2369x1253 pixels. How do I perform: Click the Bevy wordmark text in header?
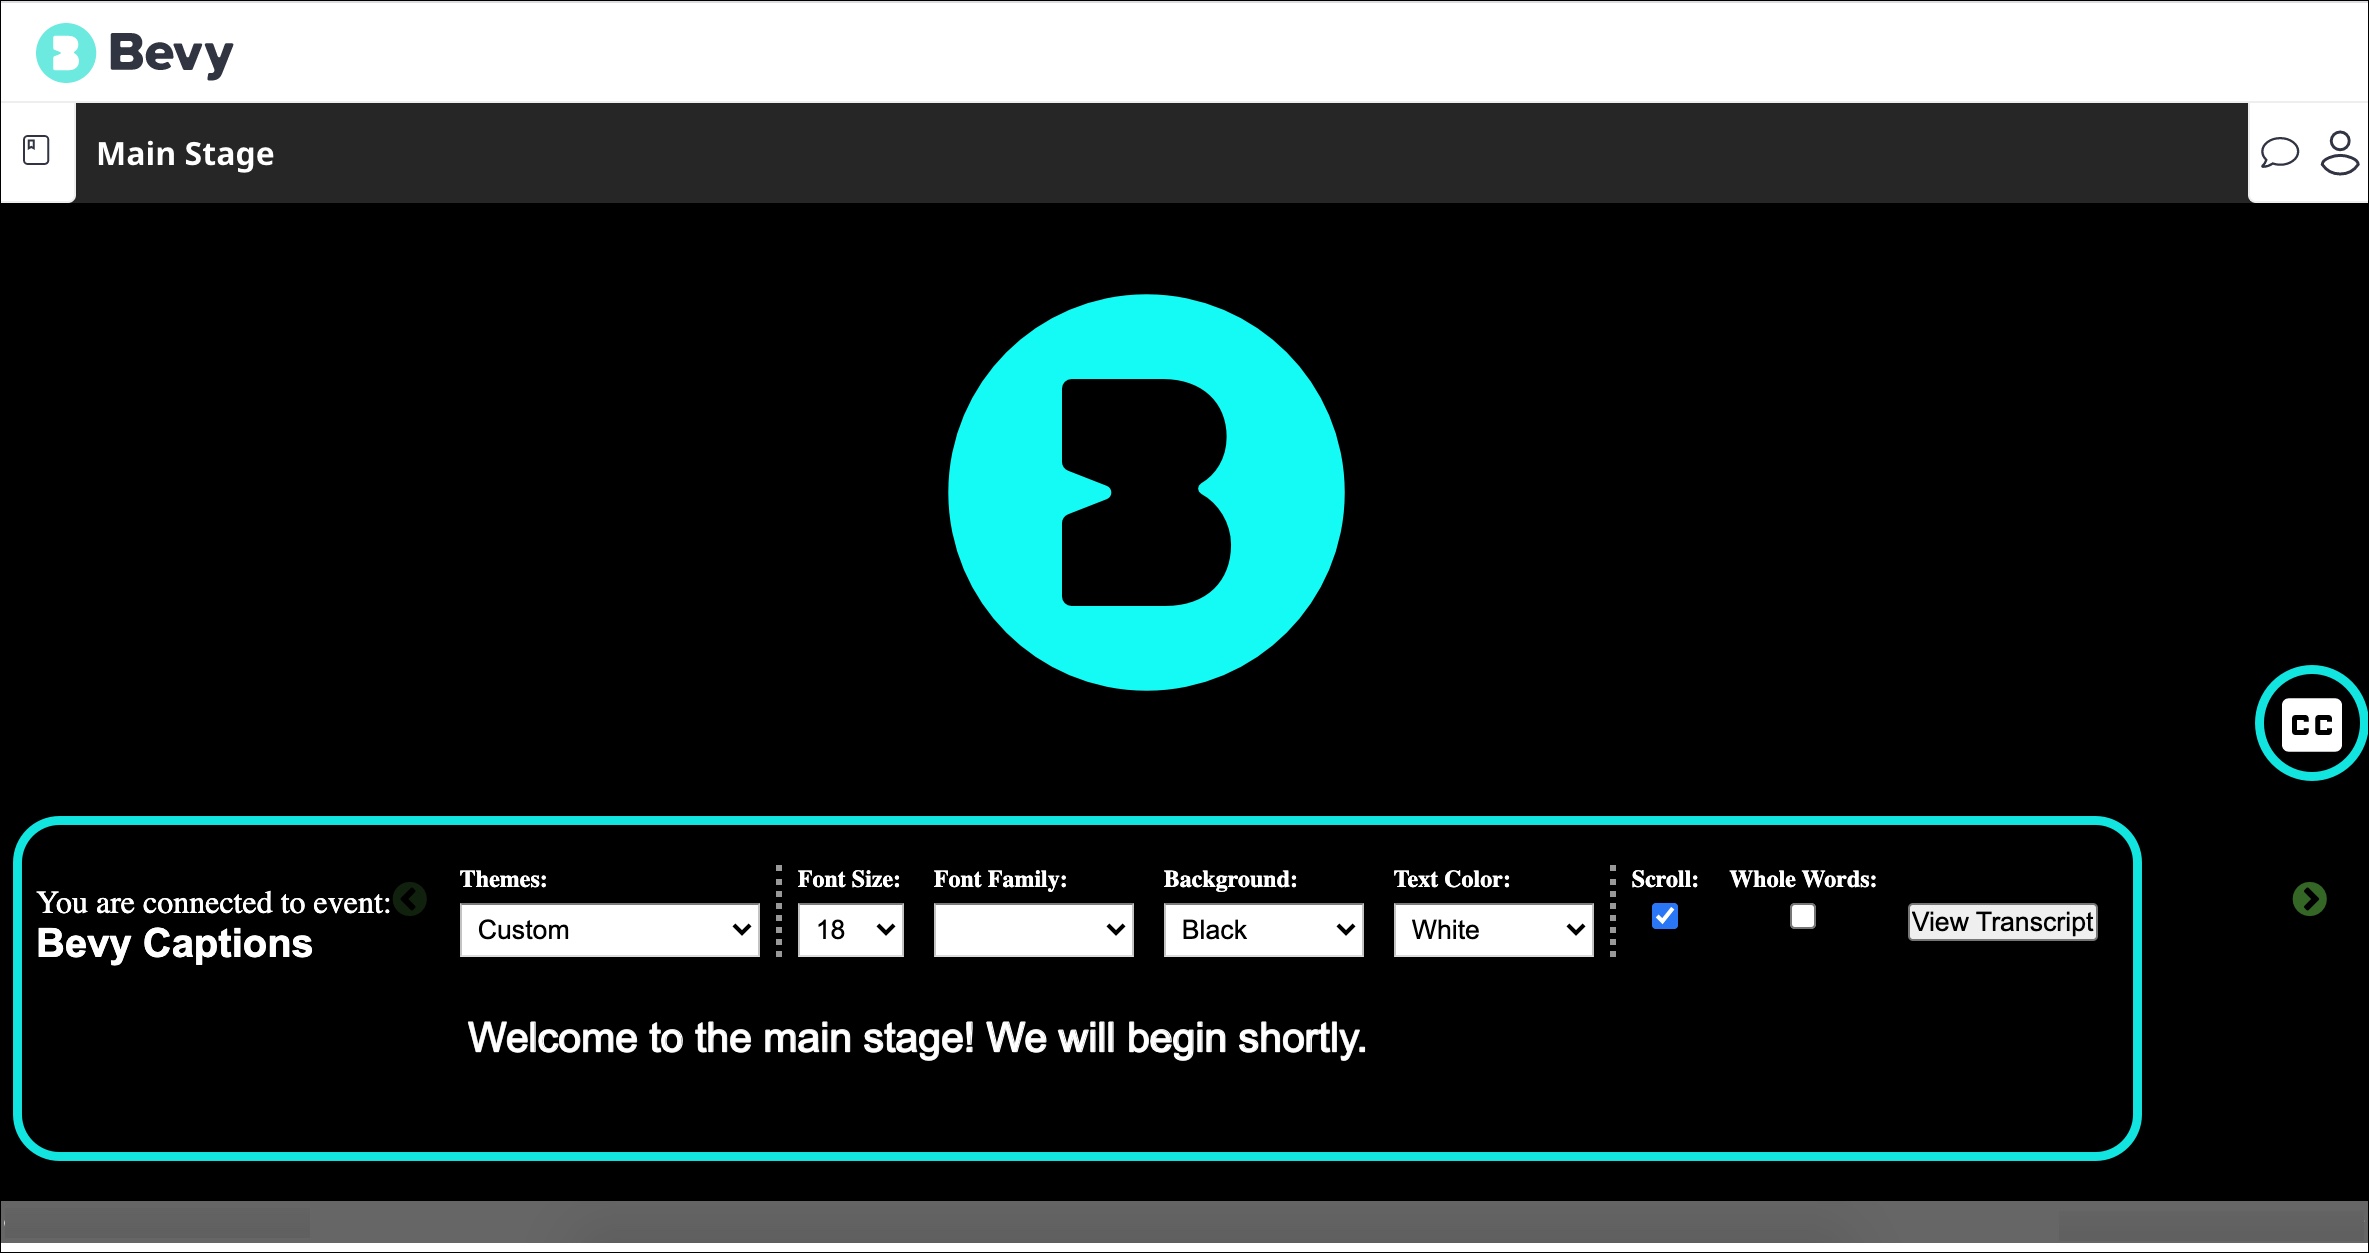pyautogui.click(x=171, y=53)
